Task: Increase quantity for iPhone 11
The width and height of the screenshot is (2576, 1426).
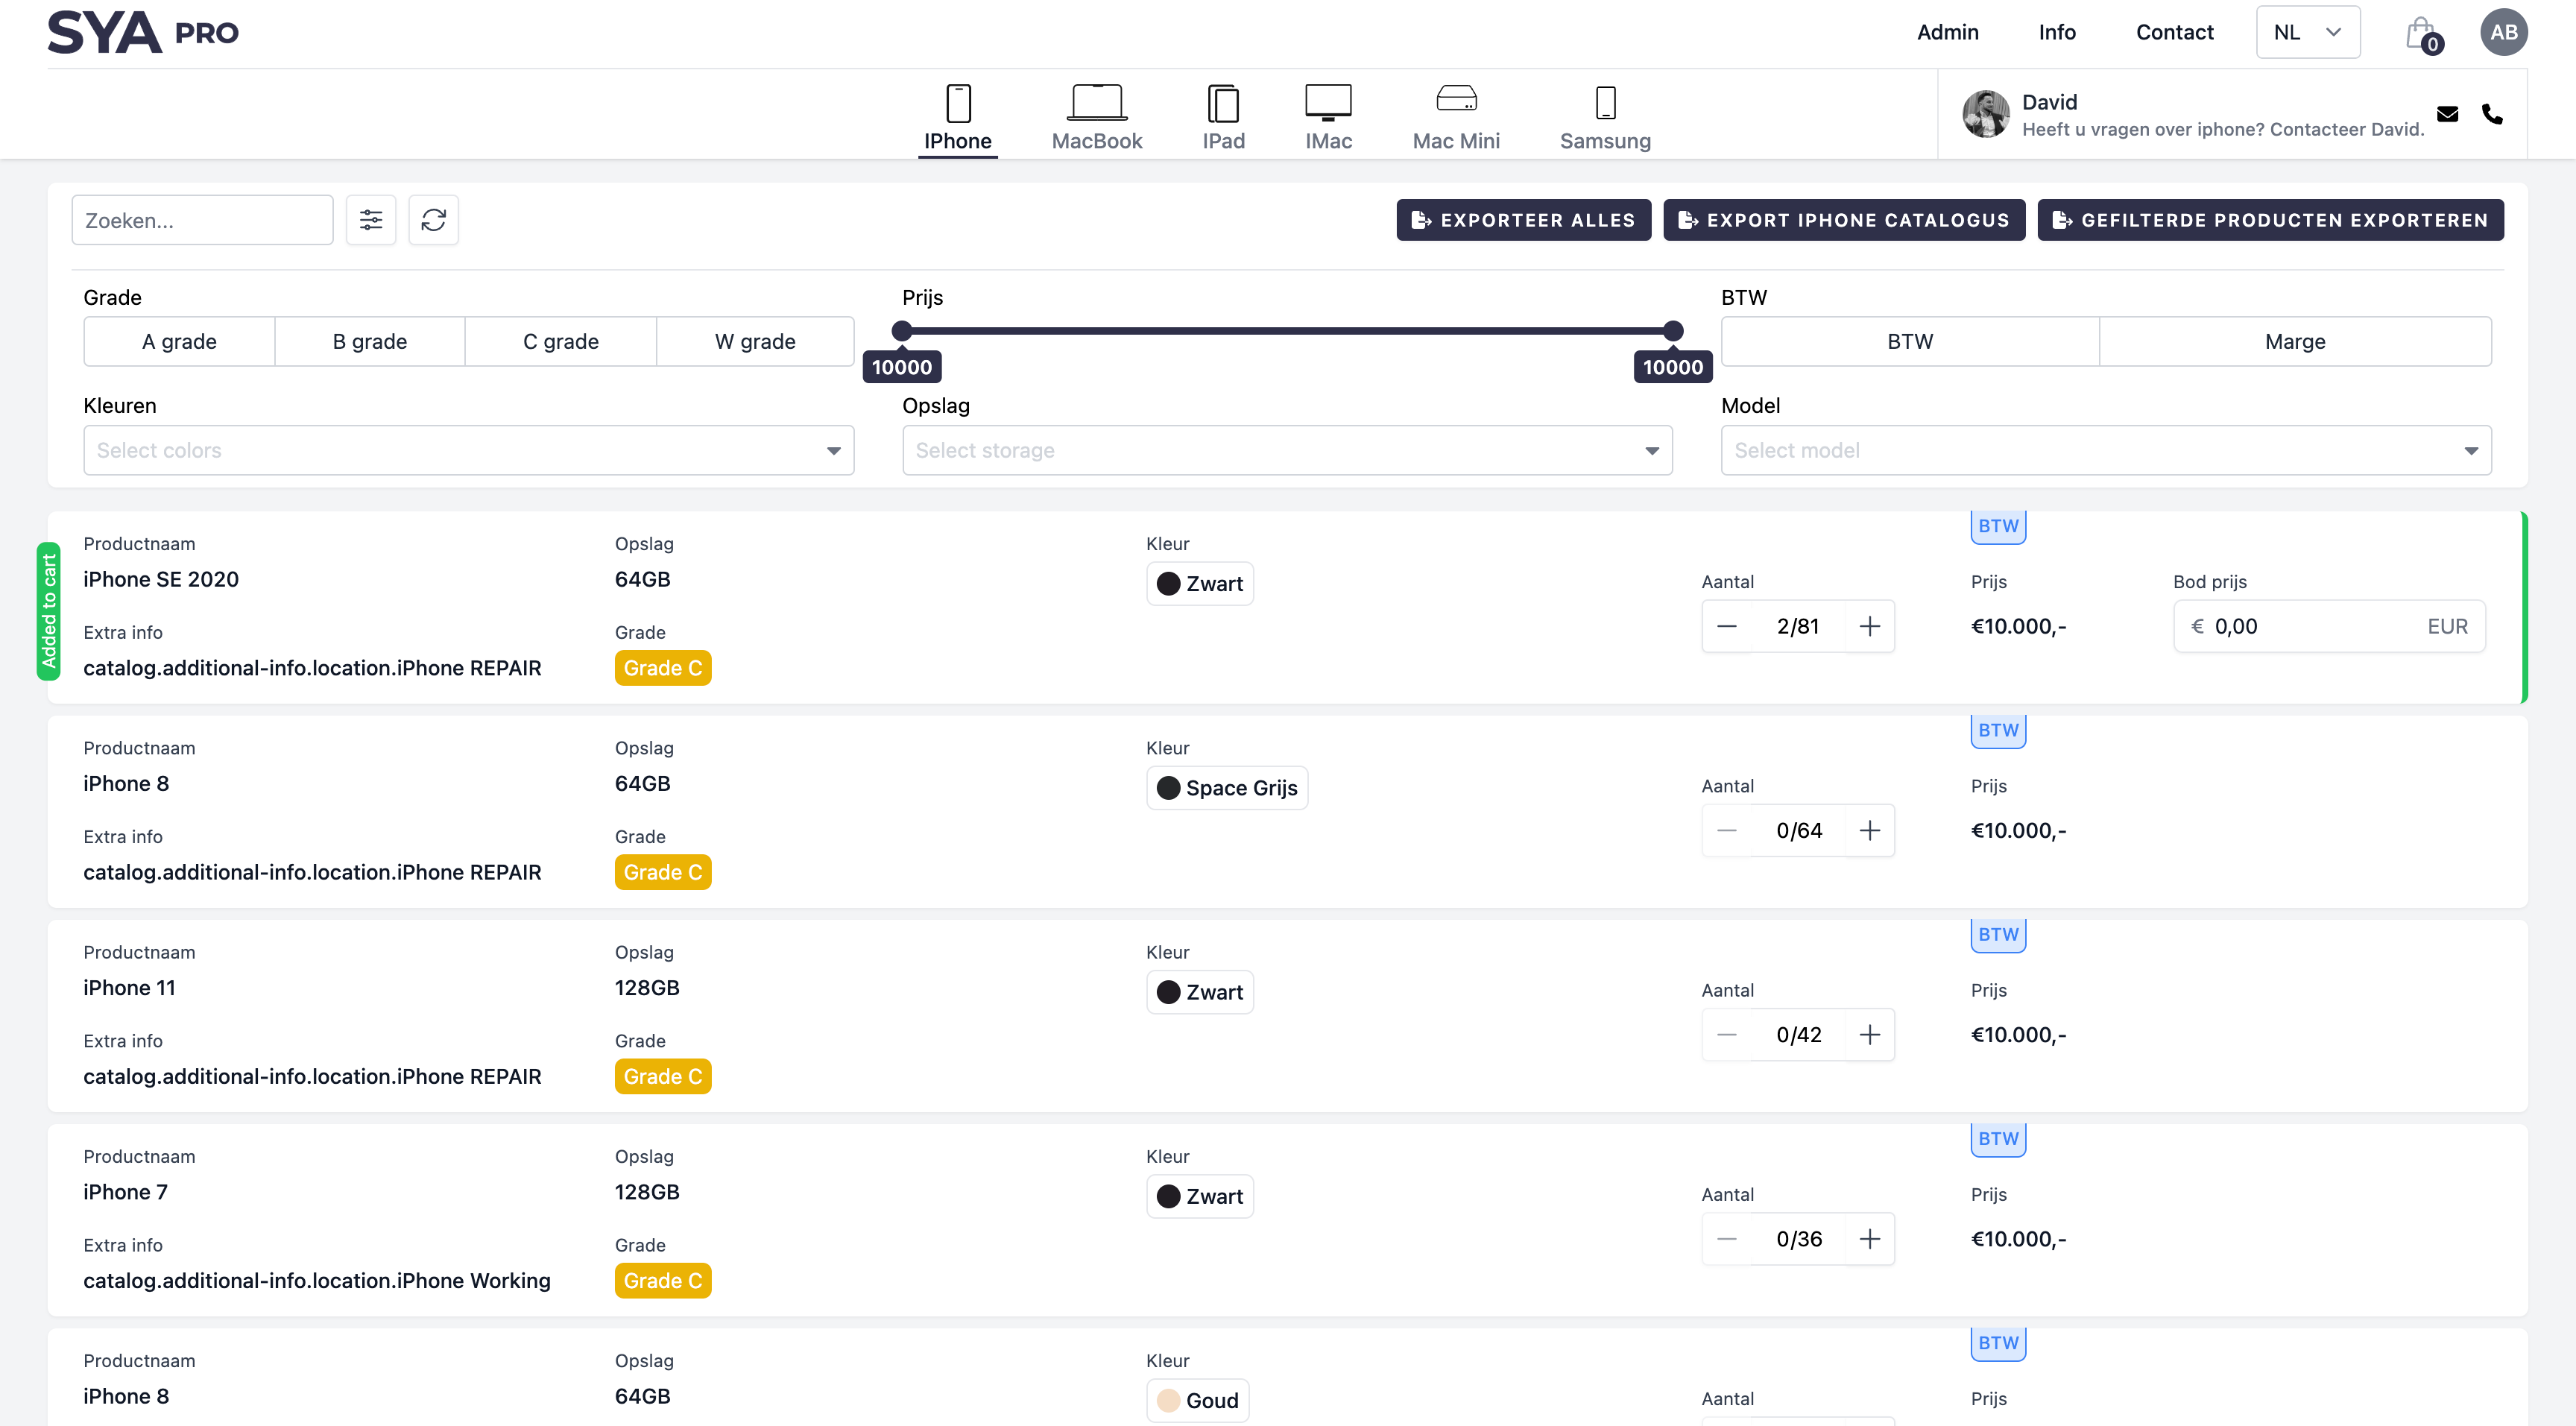Action: pos(1869,1034)
